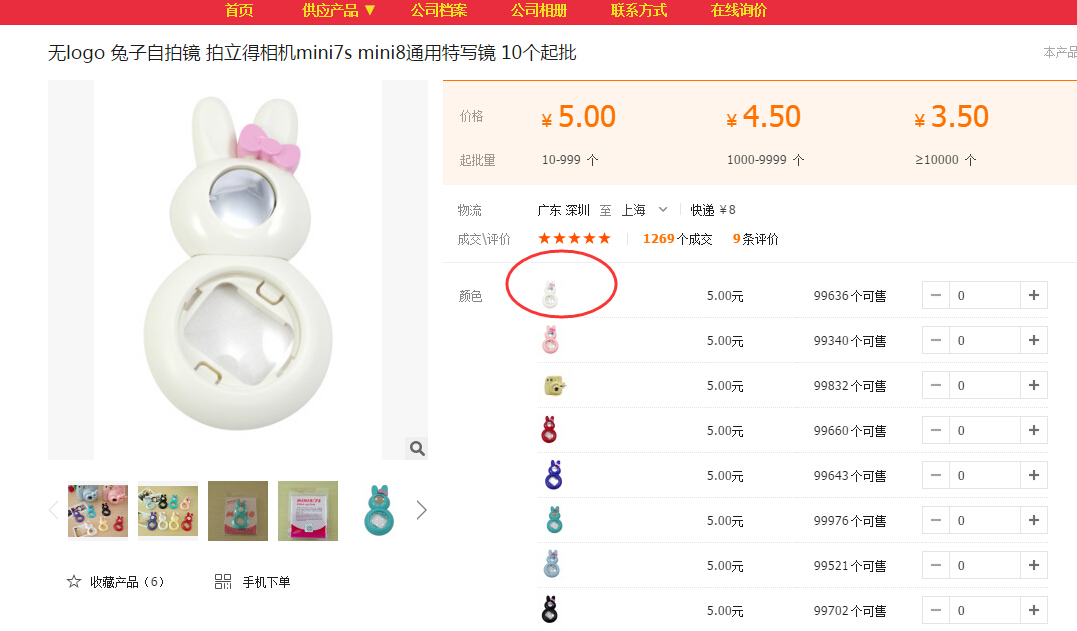Open the 在线询价 page

click(x=738, y=10)
